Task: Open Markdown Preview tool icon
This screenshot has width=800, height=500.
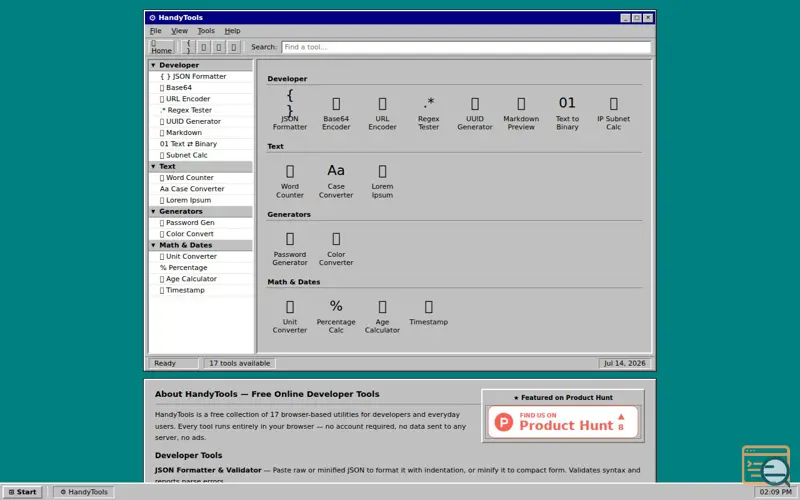Action: [521, 113]
